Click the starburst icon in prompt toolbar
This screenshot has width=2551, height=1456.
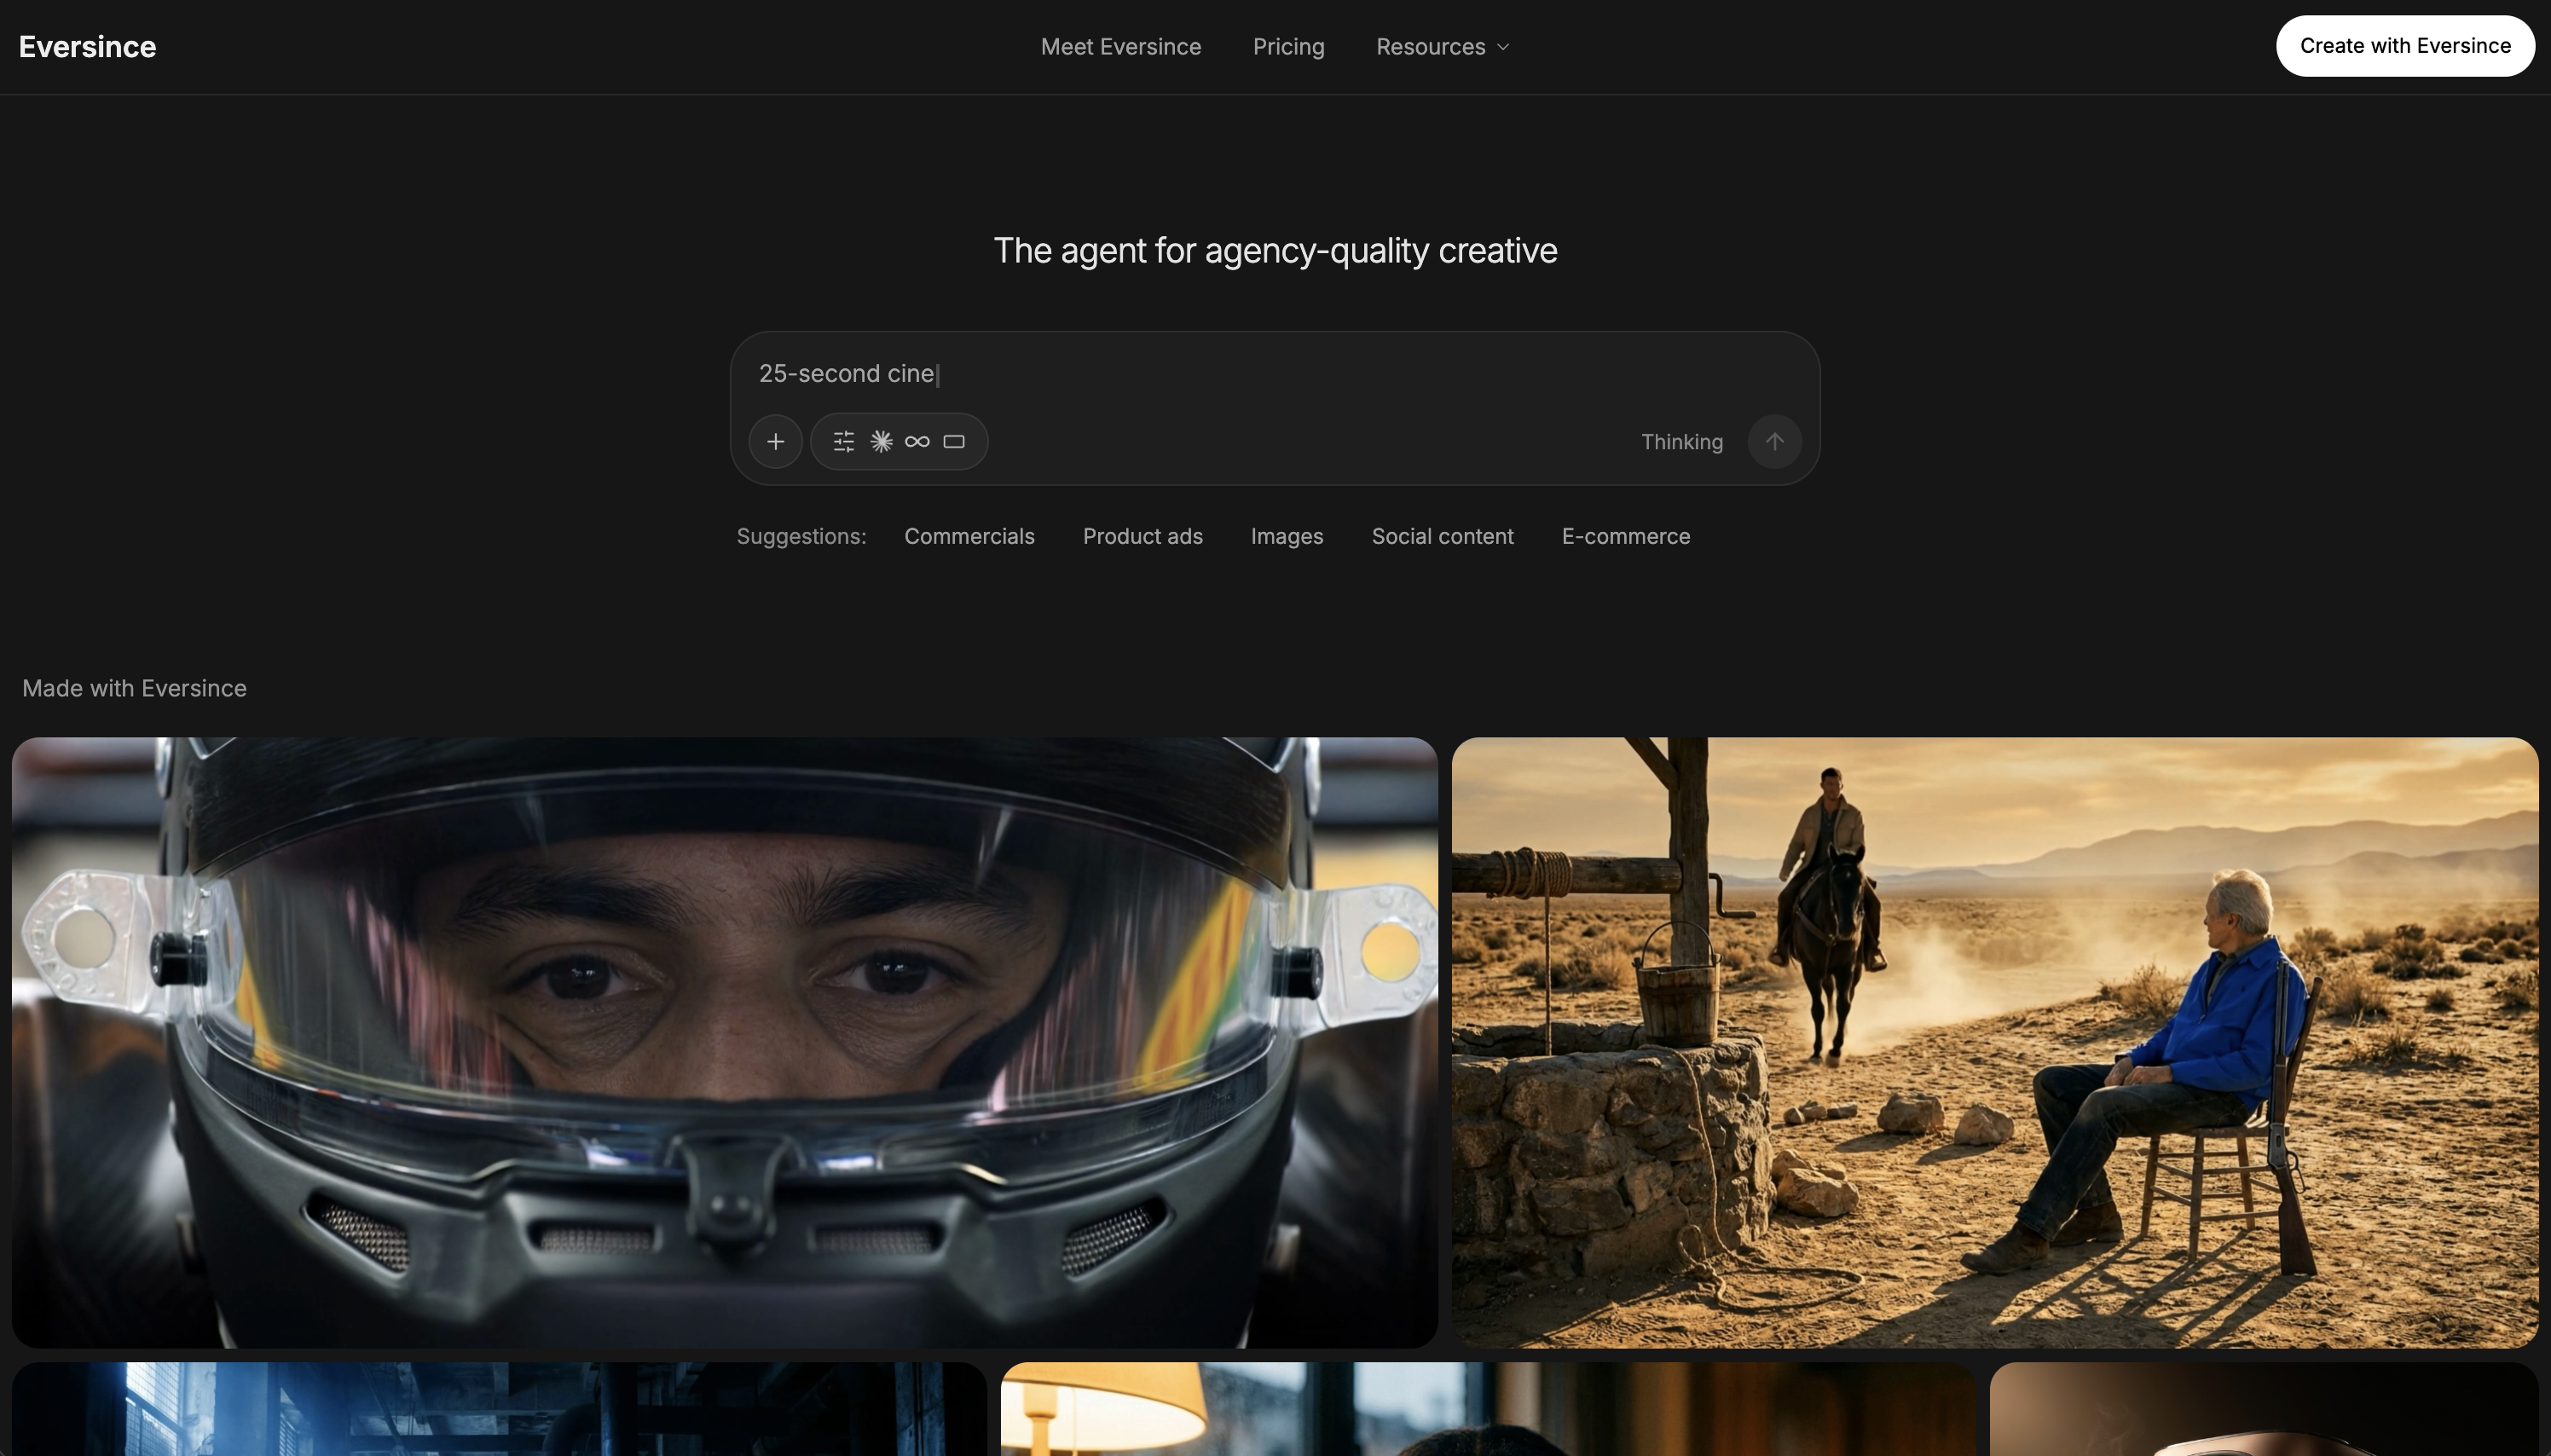coord(881,441)
